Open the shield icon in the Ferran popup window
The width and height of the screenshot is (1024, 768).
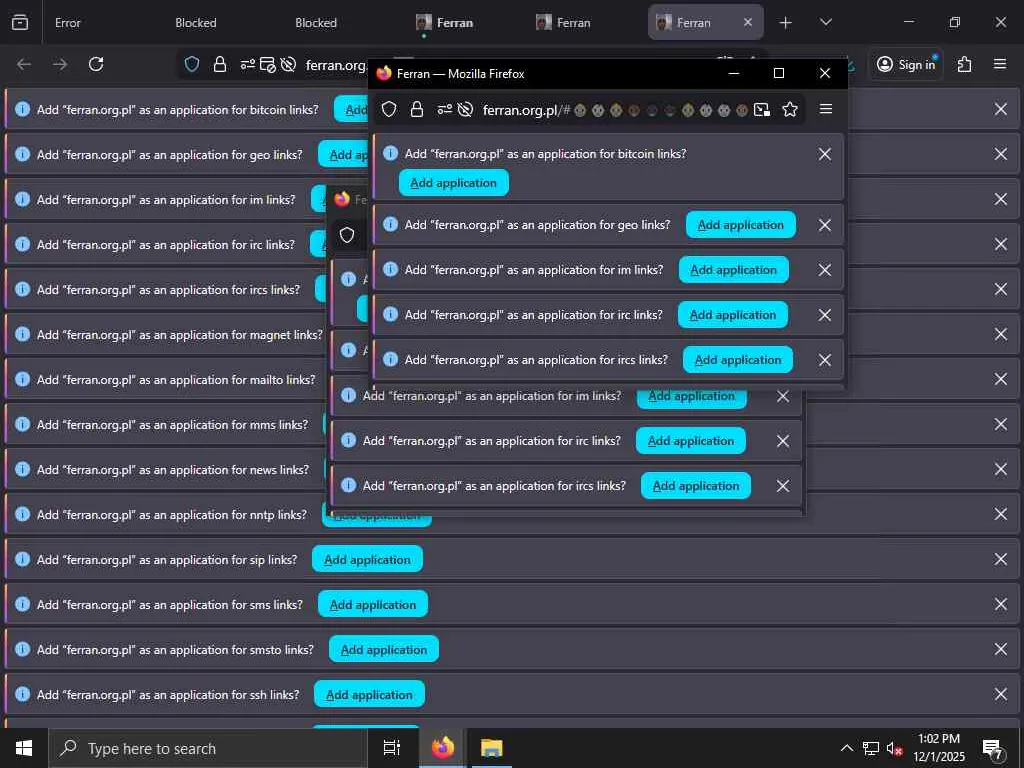389,109
